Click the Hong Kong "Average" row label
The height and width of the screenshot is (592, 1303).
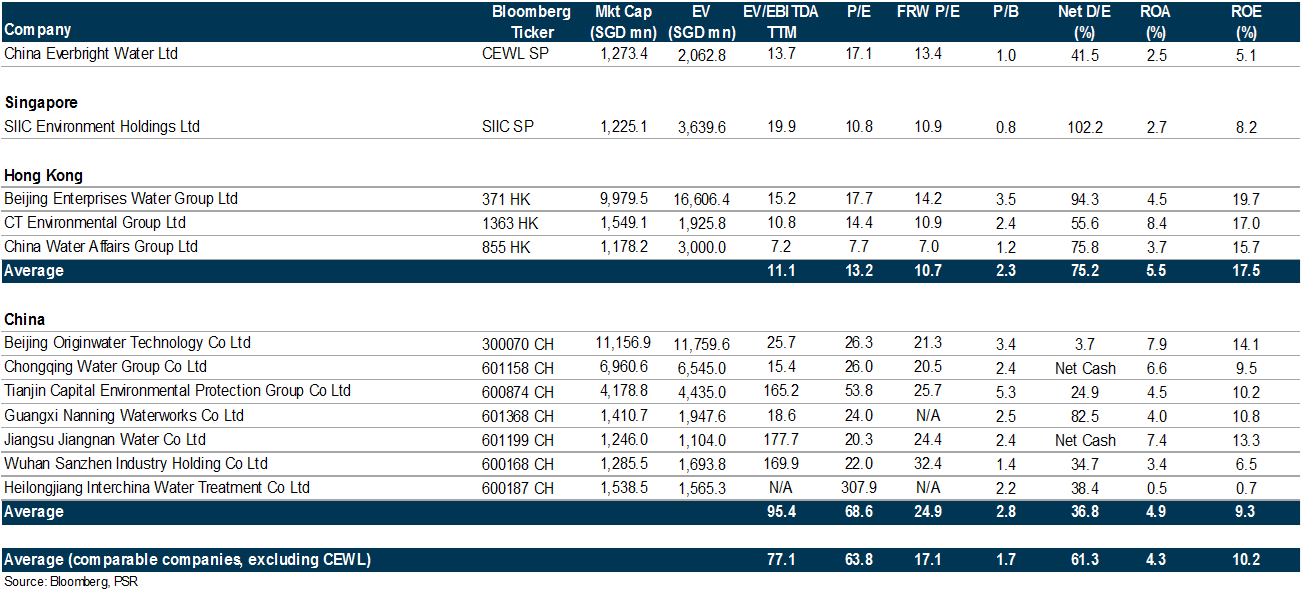point(34,270)
